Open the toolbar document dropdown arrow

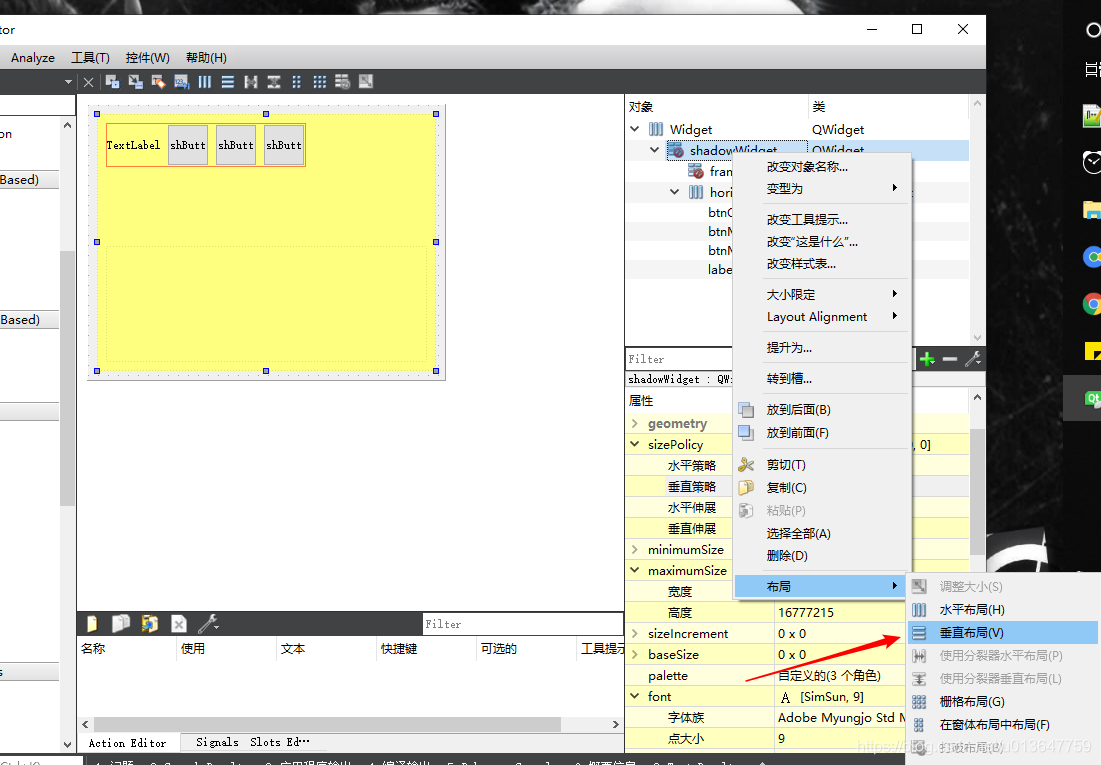pos(68,82)
